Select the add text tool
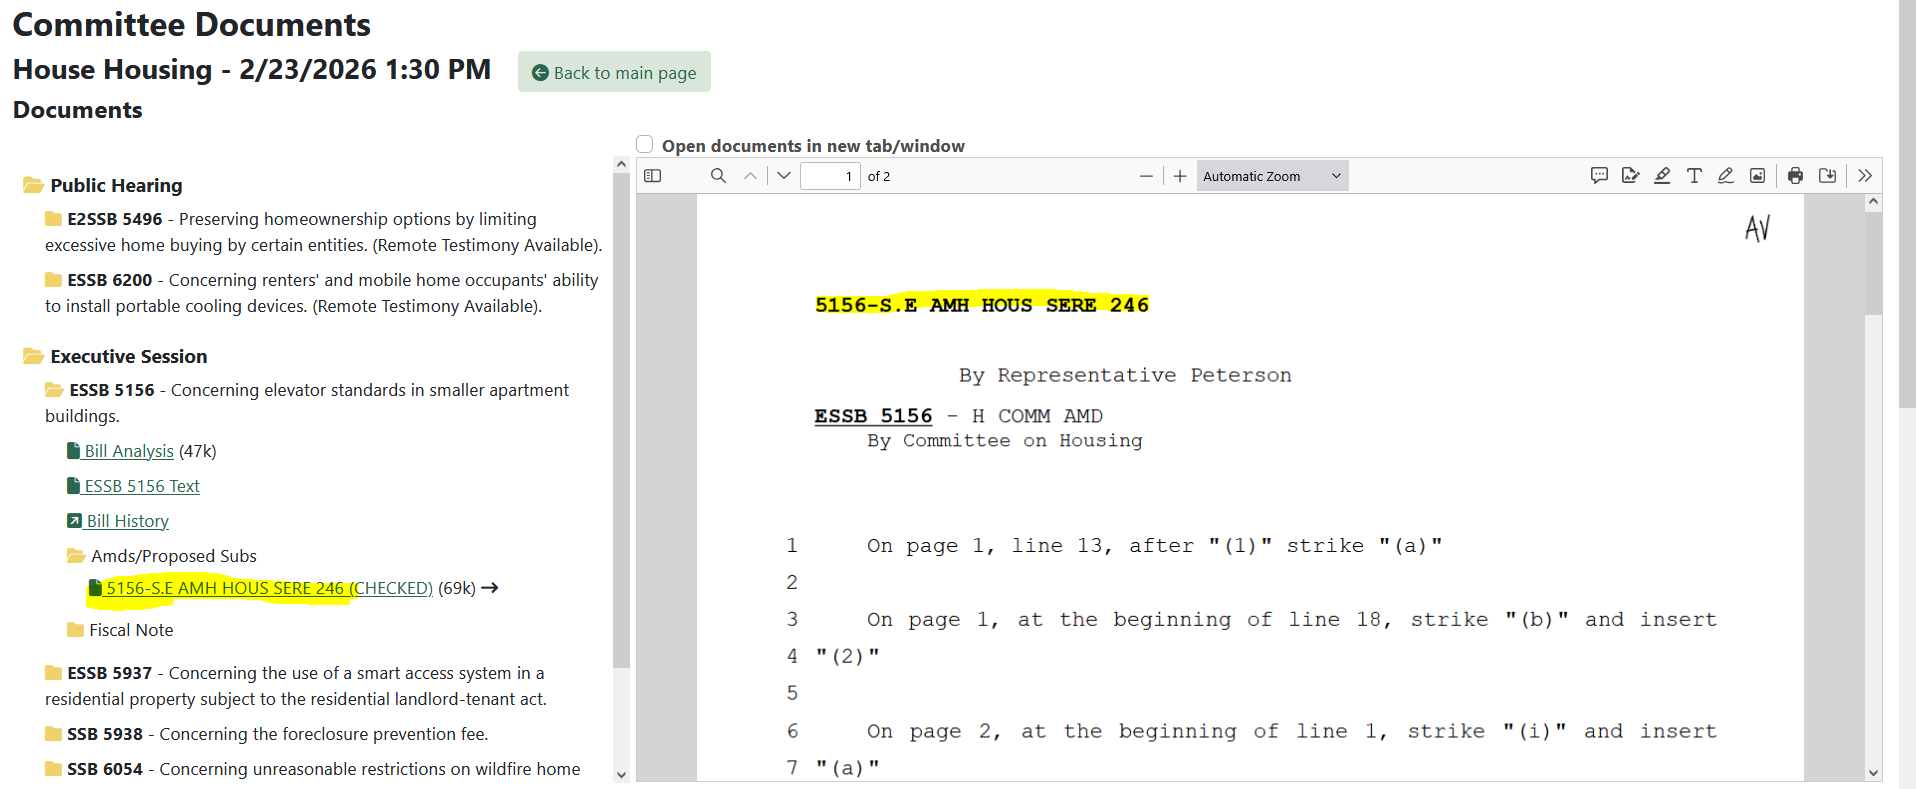The image size is (1916, 789). (1694, 176)
